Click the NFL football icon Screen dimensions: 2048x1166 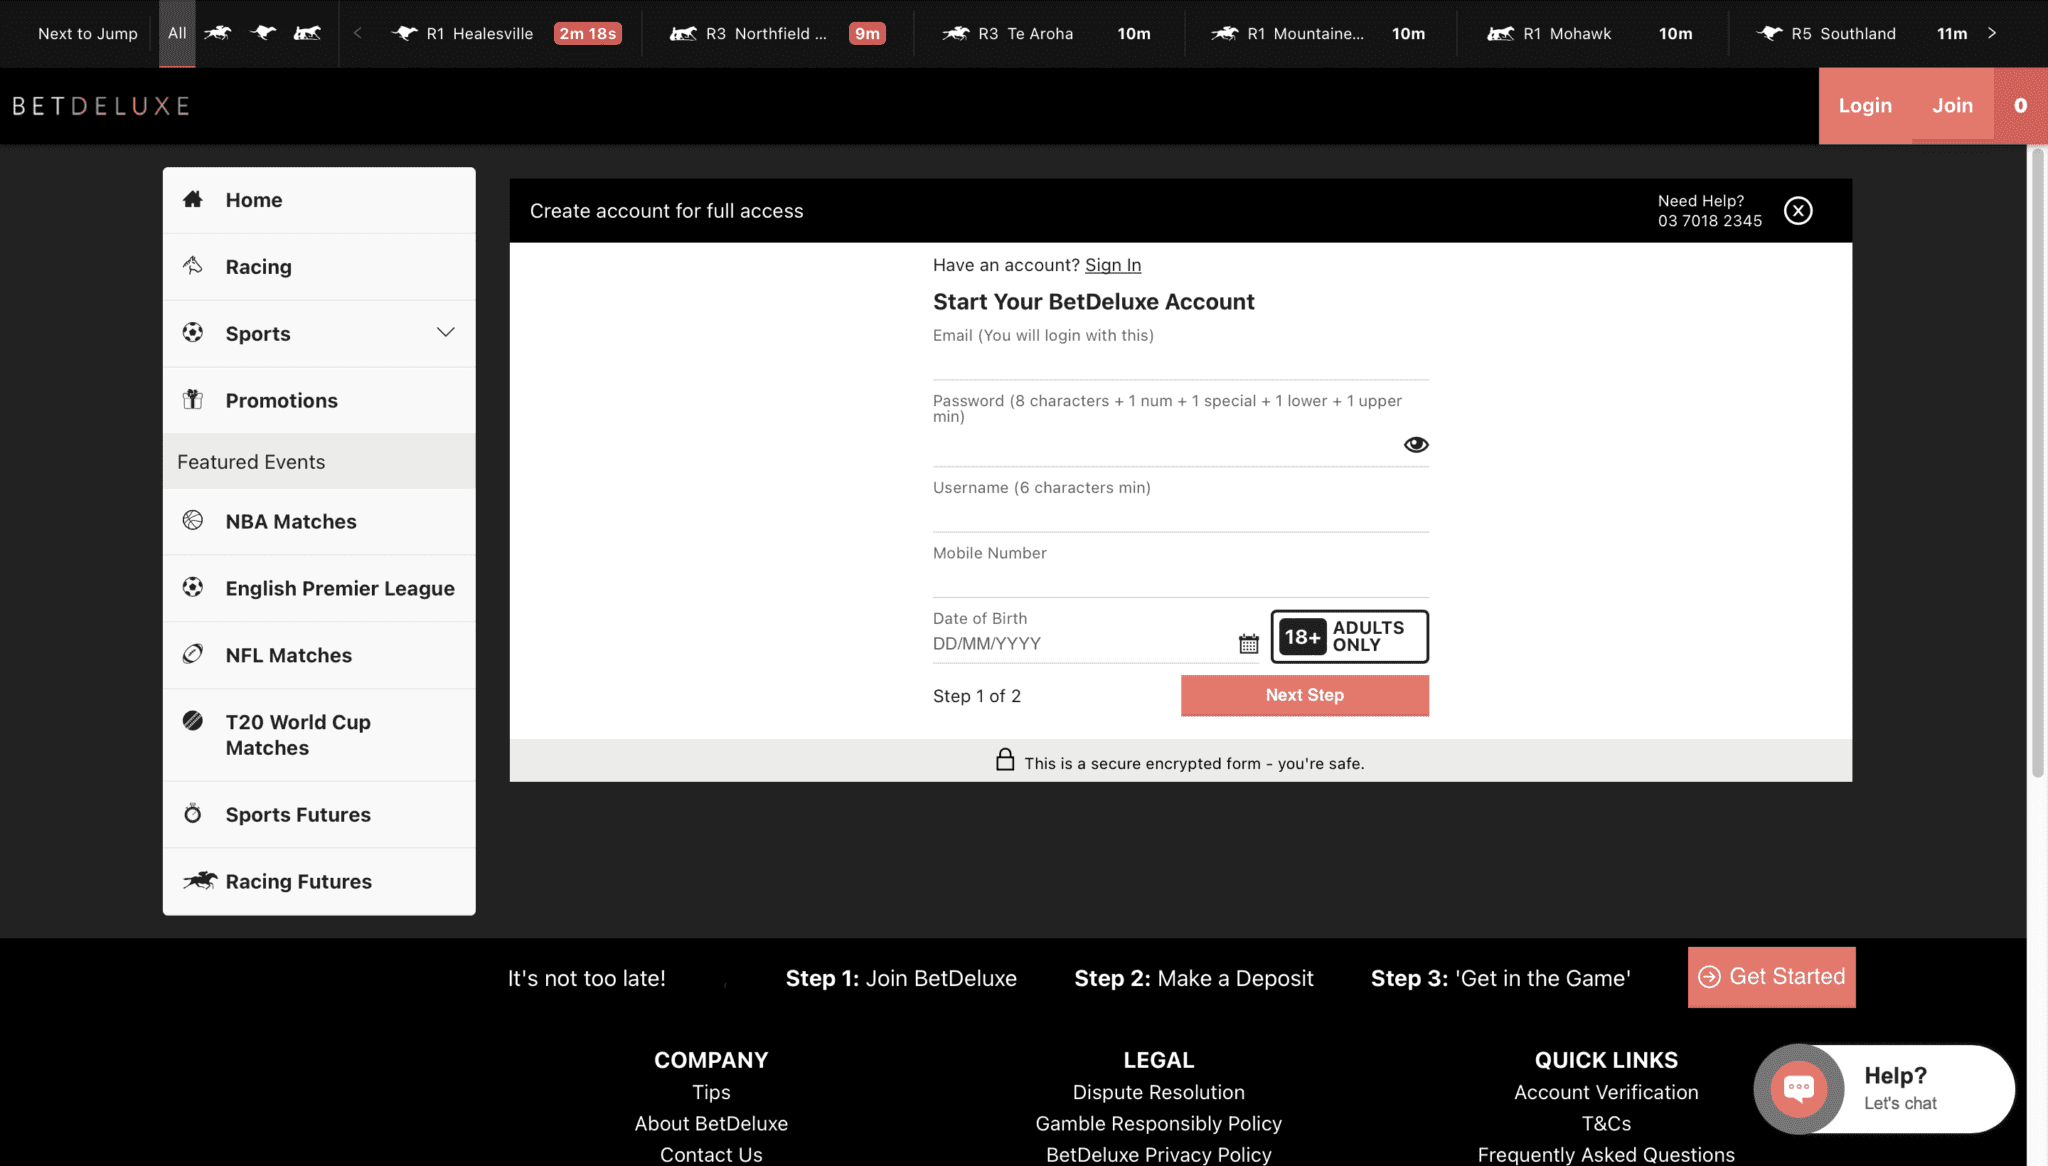click(x=193, y=654)
